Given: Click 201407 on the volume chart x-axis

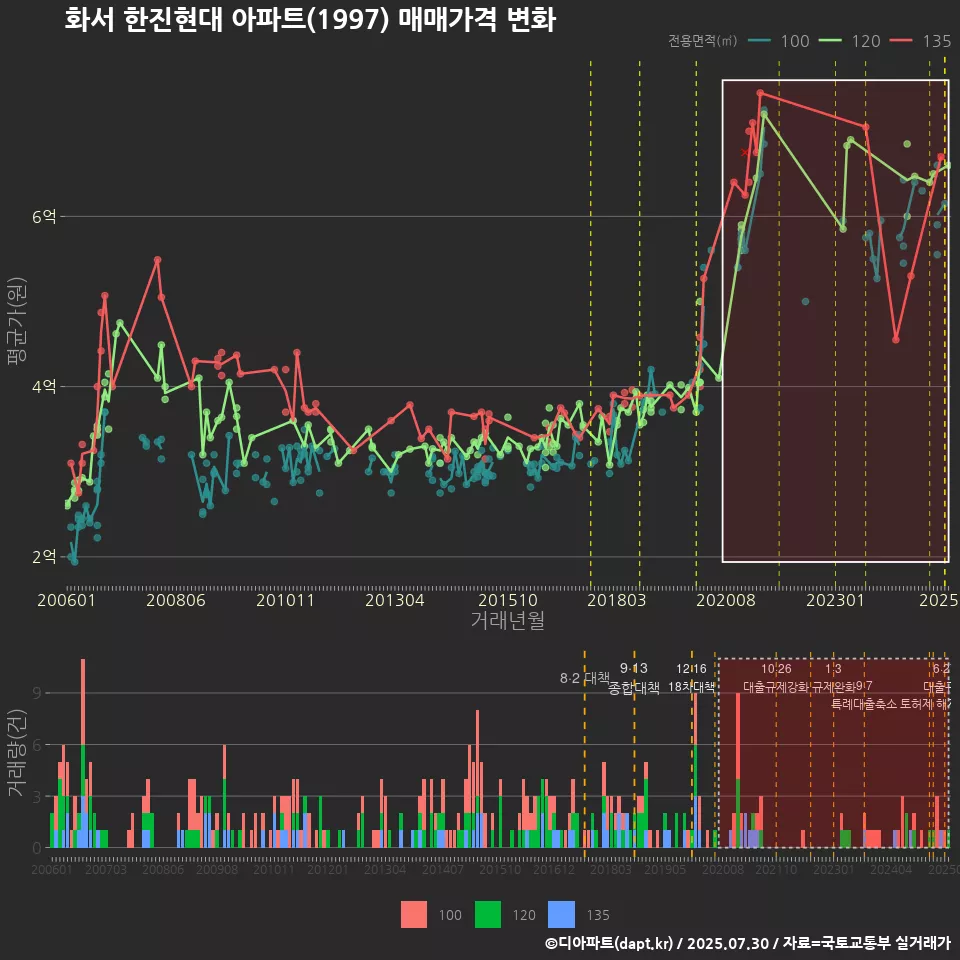Looking at the screenshot, I should coord(443,869).
